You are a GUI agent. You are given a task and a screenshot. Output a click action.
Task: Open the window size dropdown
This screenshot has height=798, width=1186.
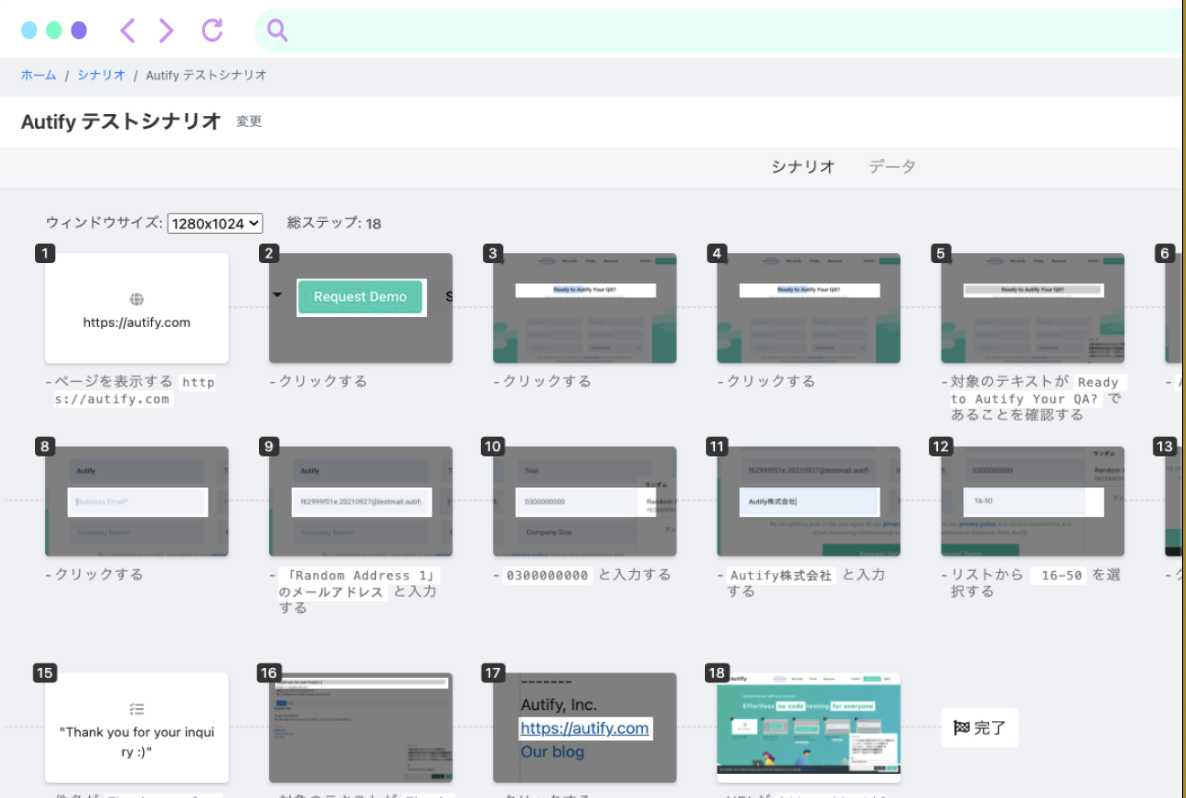pyautogui.click(x=215, y=223)
